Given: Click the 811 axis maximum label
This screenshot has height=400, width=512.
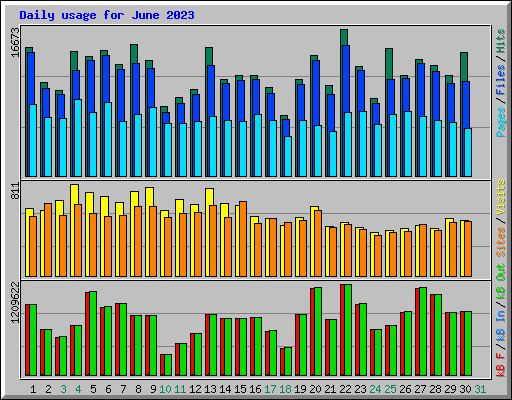Looking at the screenshot, I should coord(15,191).
